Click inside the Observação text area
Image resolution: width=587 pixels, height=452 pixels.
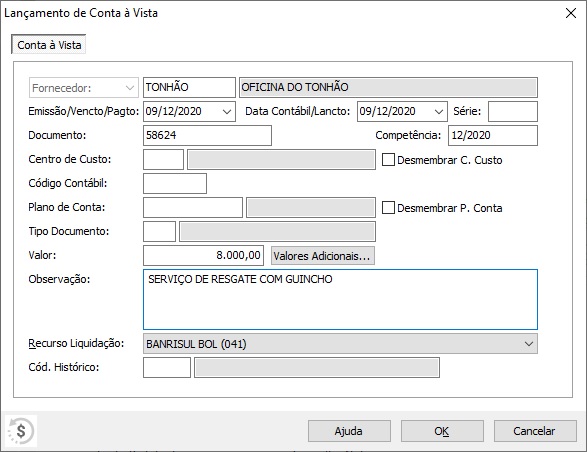tap(340, 300)
